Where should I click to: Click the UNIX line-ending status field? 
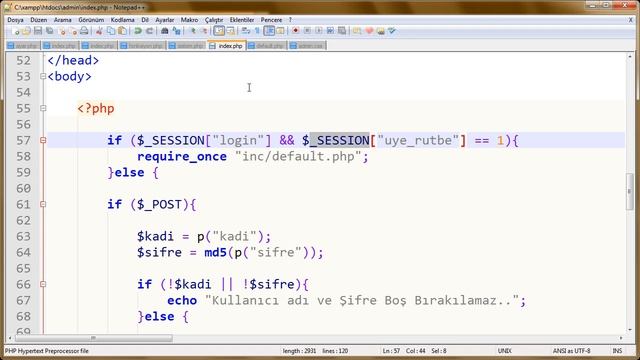click(504, 351)
